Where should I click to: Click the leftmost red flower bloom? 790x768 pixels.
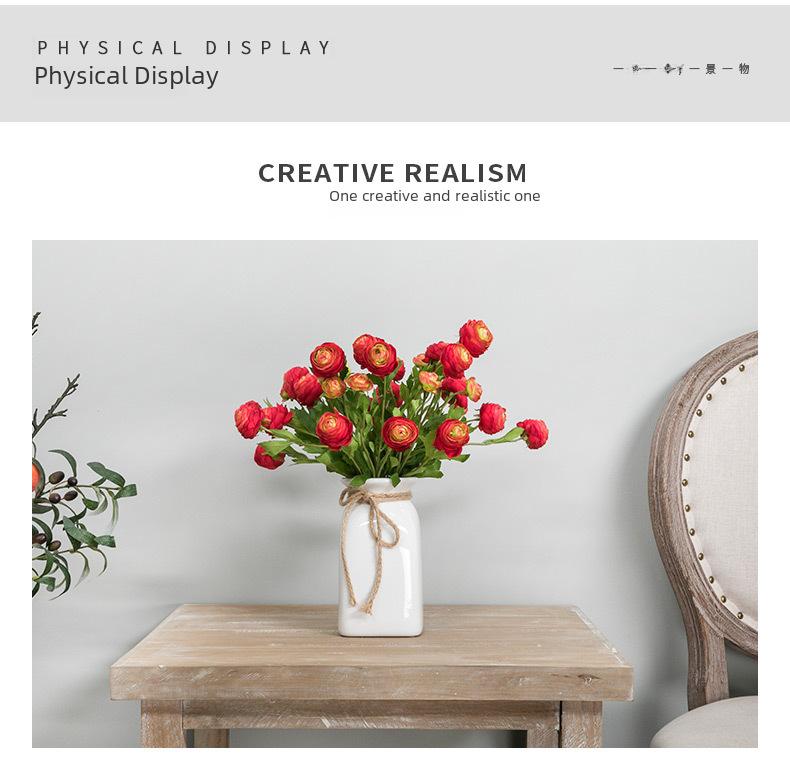(248, 419)
